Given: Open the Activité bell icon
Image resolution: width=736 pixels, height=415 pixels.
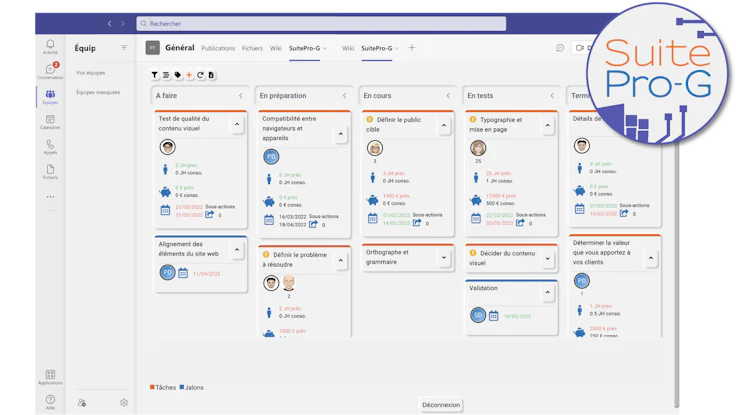Looking at the screenshot, I should [x=50, y=46].
